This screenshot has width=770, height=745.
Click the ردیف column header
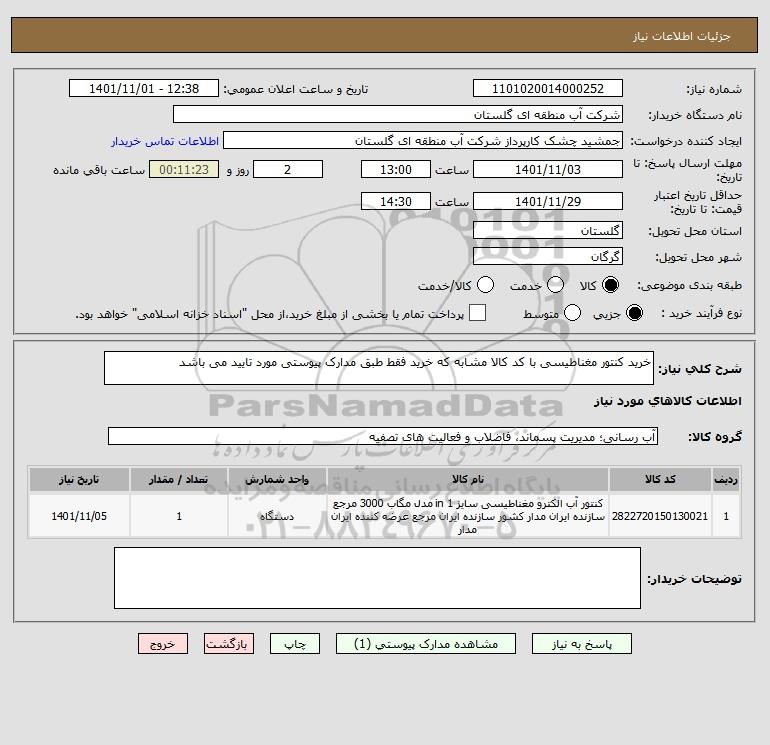pyautogui.click(x=726, y=479)
